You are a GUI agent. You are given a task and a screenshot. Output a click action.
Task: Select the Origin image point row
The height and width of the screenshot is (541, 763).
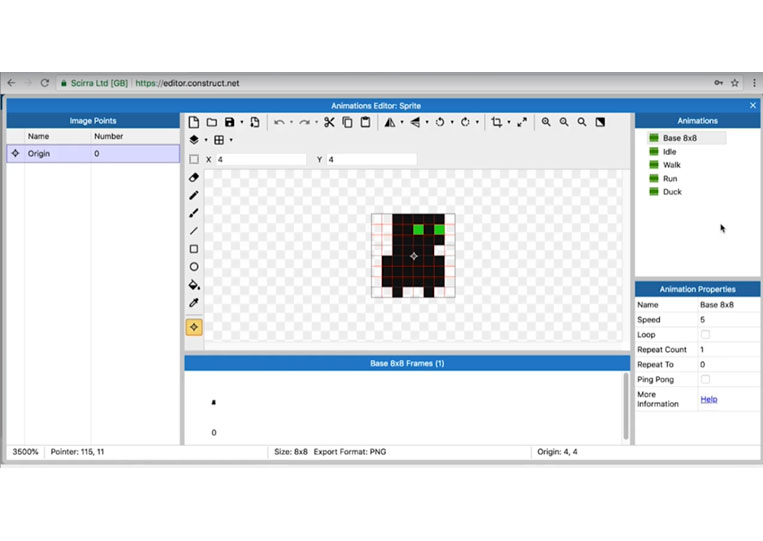click(x=93, y=153)
